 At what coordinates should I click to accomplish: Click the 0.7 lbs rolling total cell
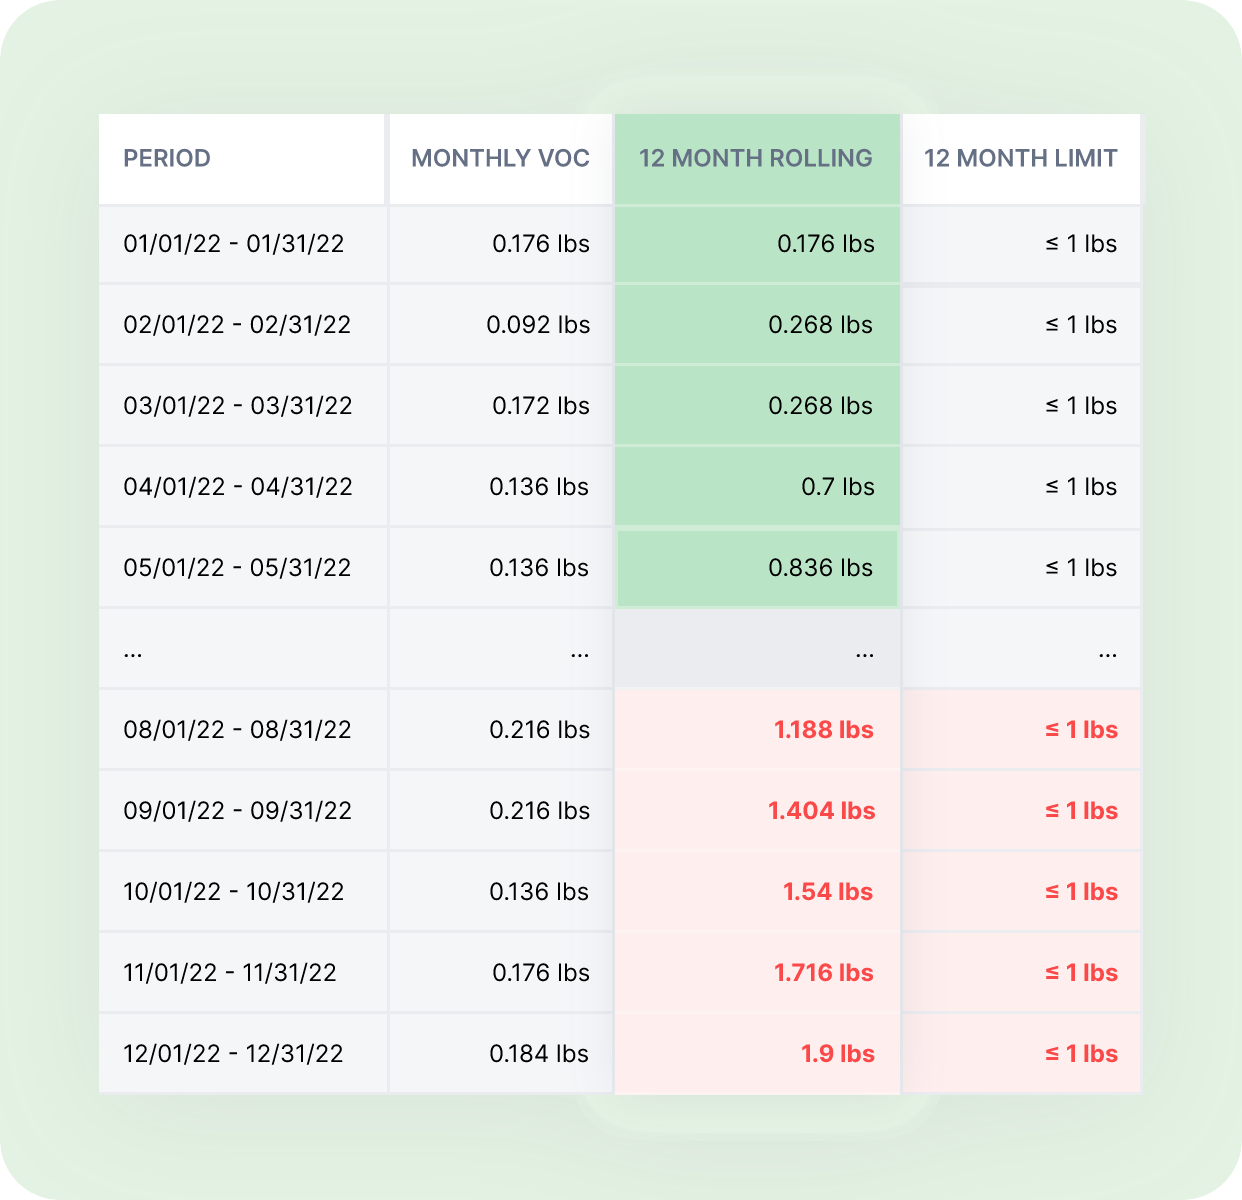(837, 487)
